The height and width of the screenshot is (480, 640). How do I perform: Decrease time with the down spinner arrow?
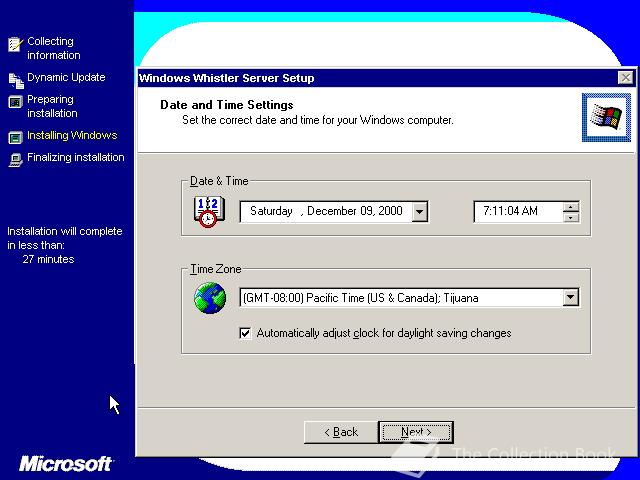[571, 218]
